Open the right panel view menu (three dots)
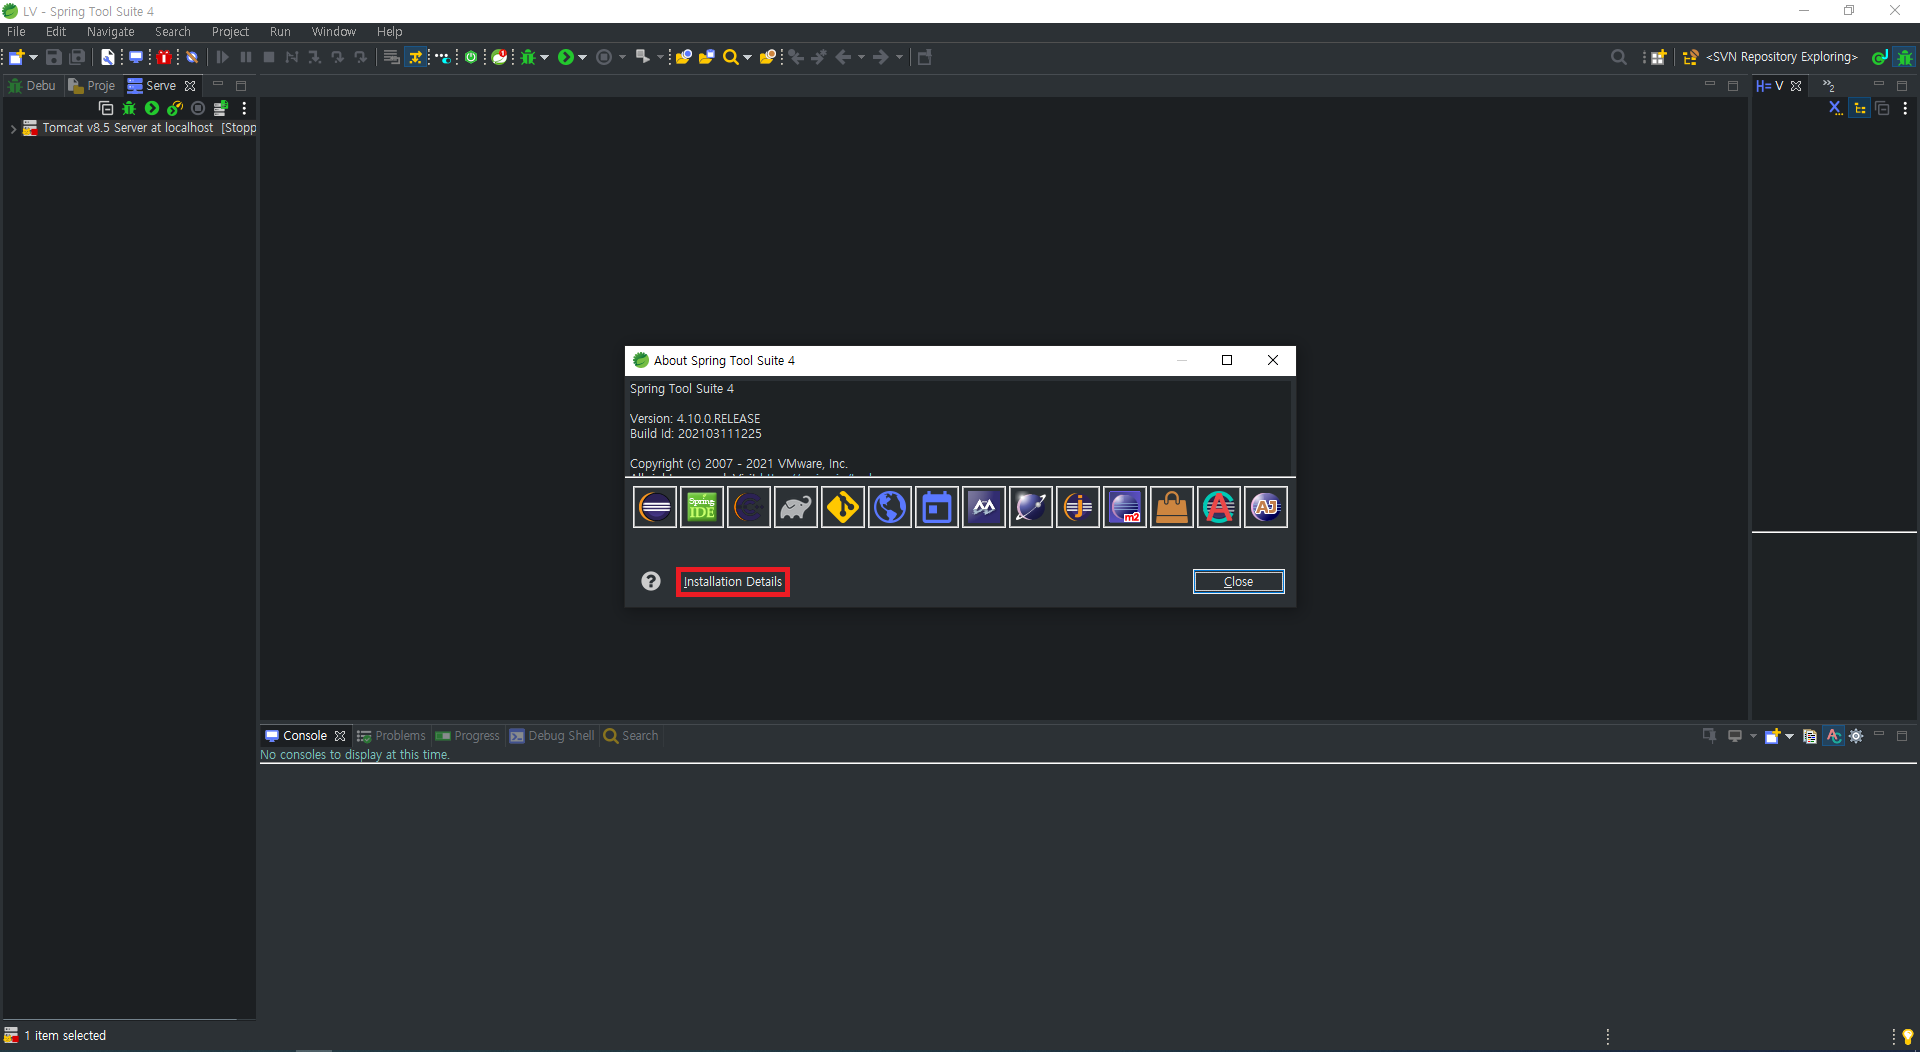Image resolution: width=1920 pixels, height=1052 pixels. 1905,108
